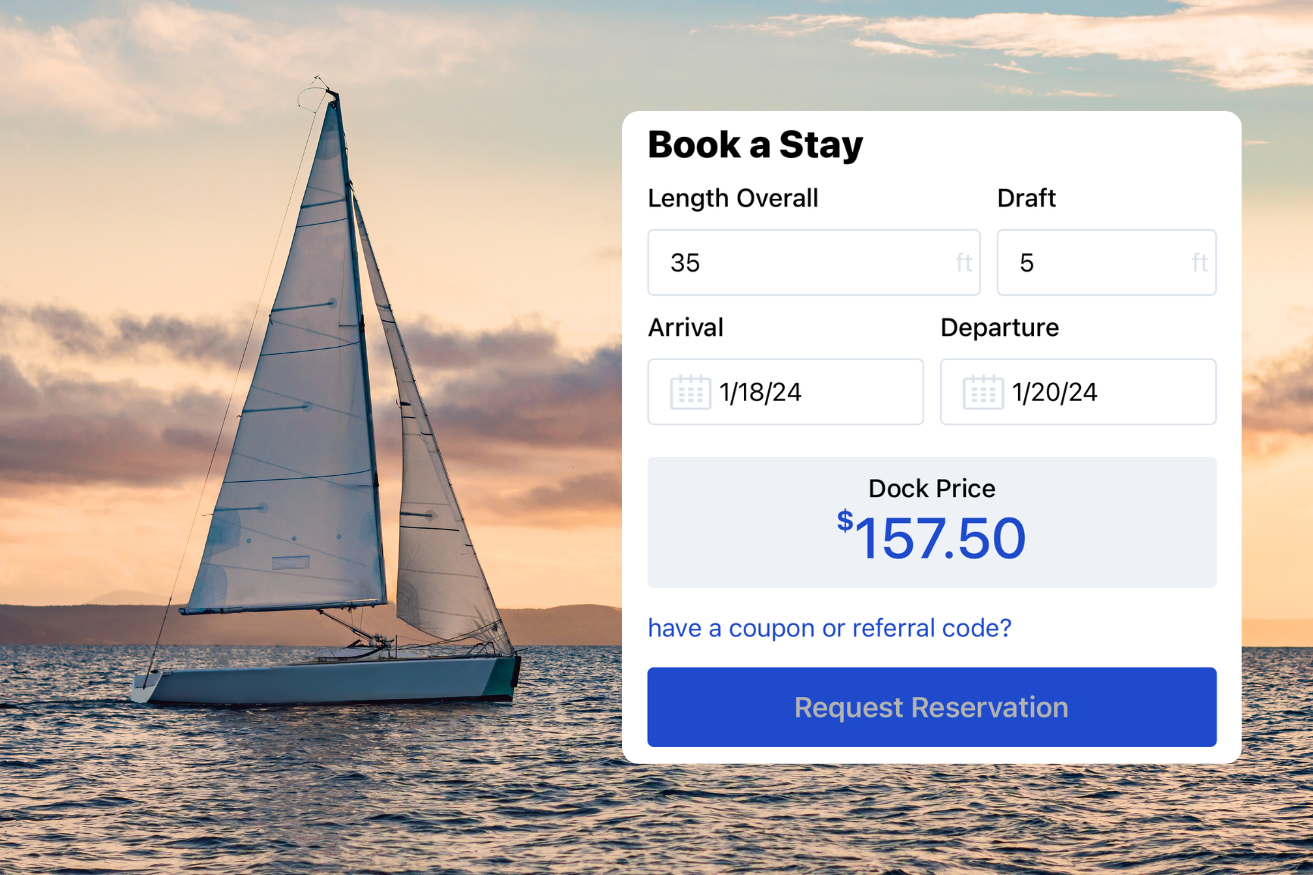Click the Length Overall input showing 35
The height and width of the screenshot is (875, 1313).
click(800, 263)
